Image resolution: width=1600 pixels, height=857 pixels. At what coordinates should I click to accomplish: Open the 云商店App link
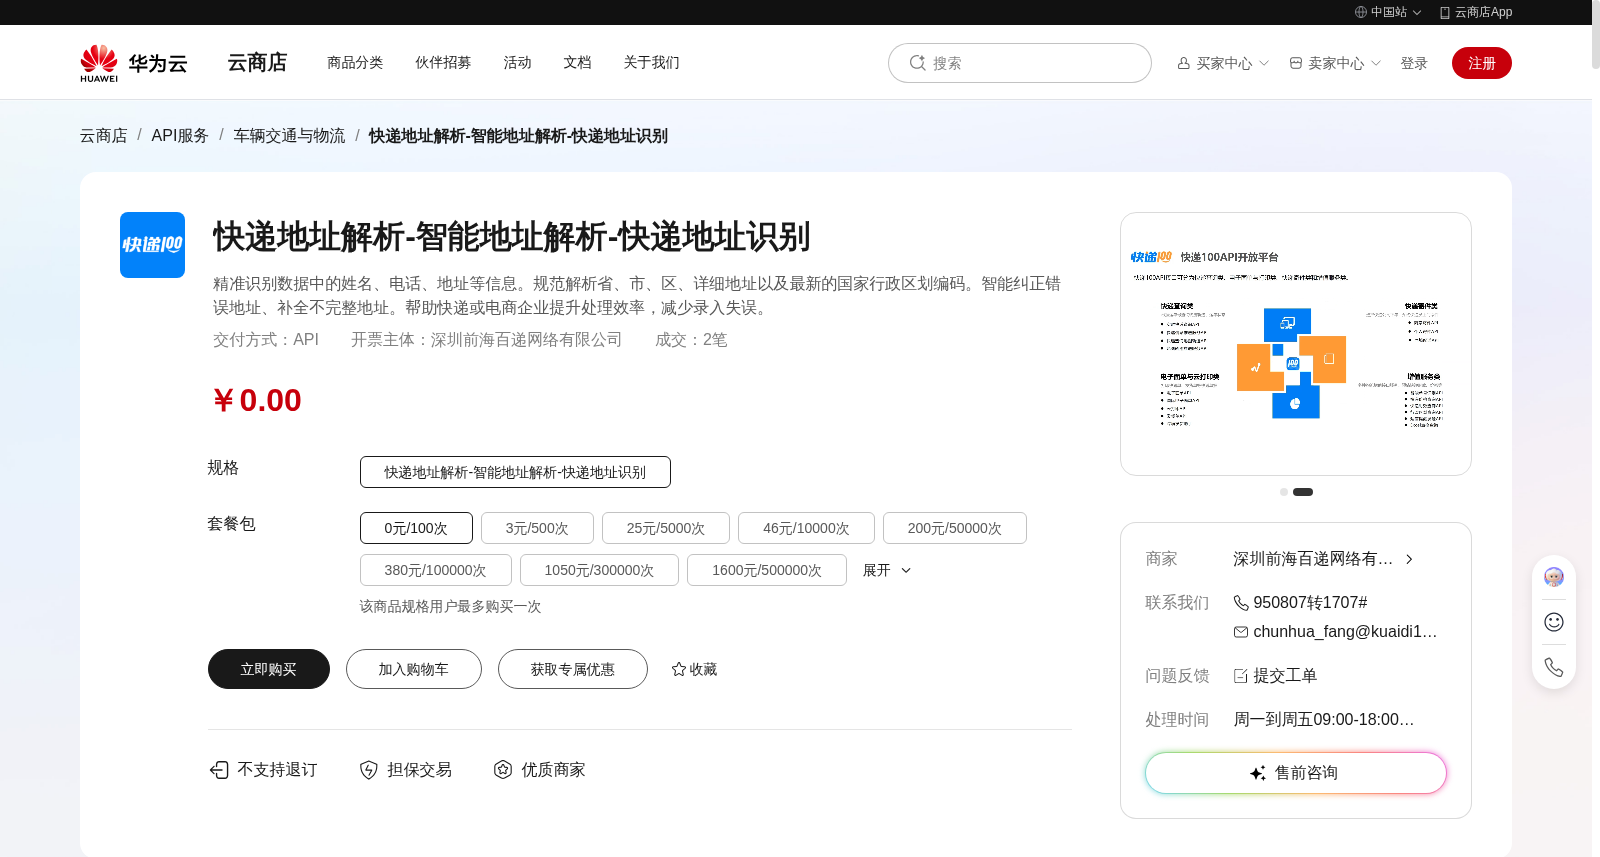(x=1476, y=12)
